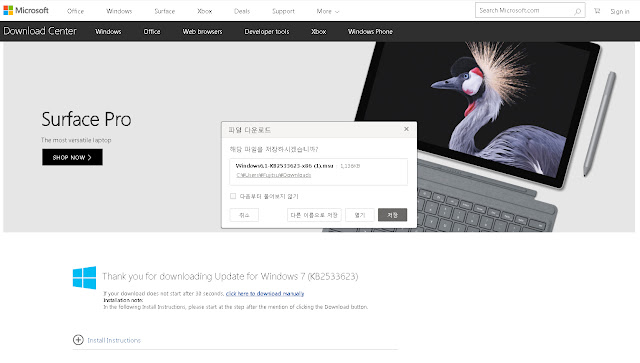The width and height of the screenshot is (640, 363).
Task: Select Developer tools in Download Center bar
Action: coord(267,31)
